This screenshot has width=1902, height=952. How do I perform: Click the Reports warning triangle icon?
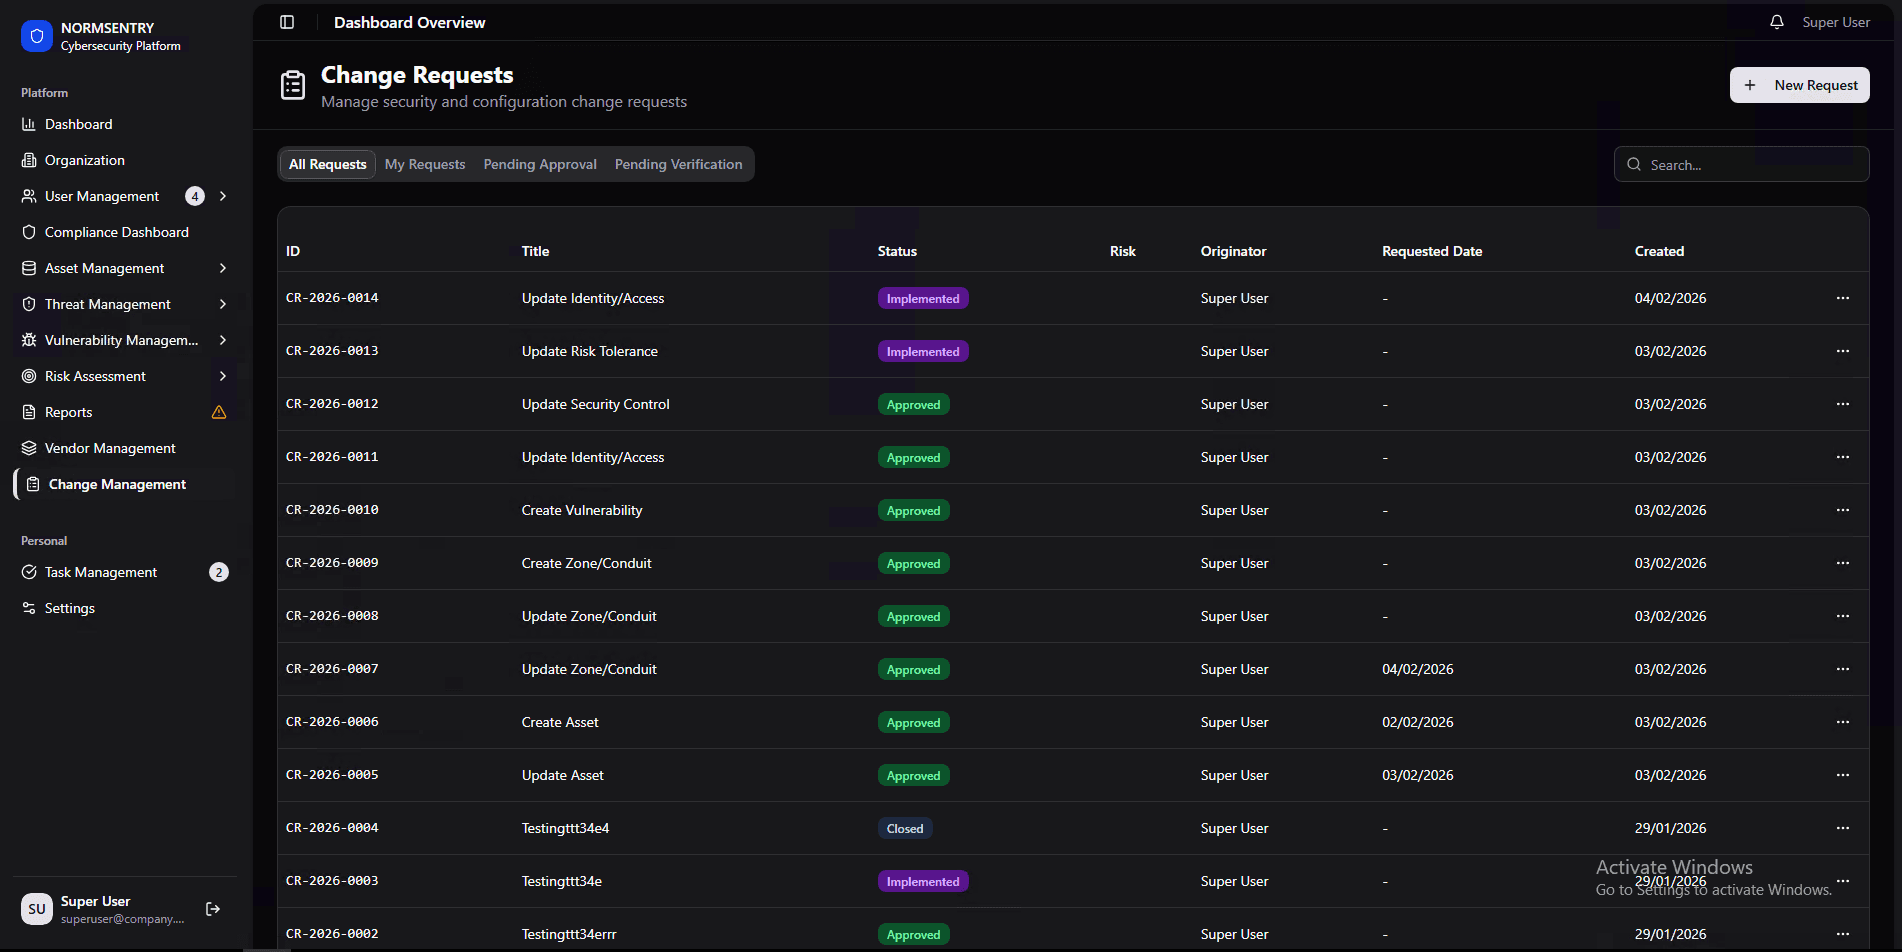pos(219,411)
